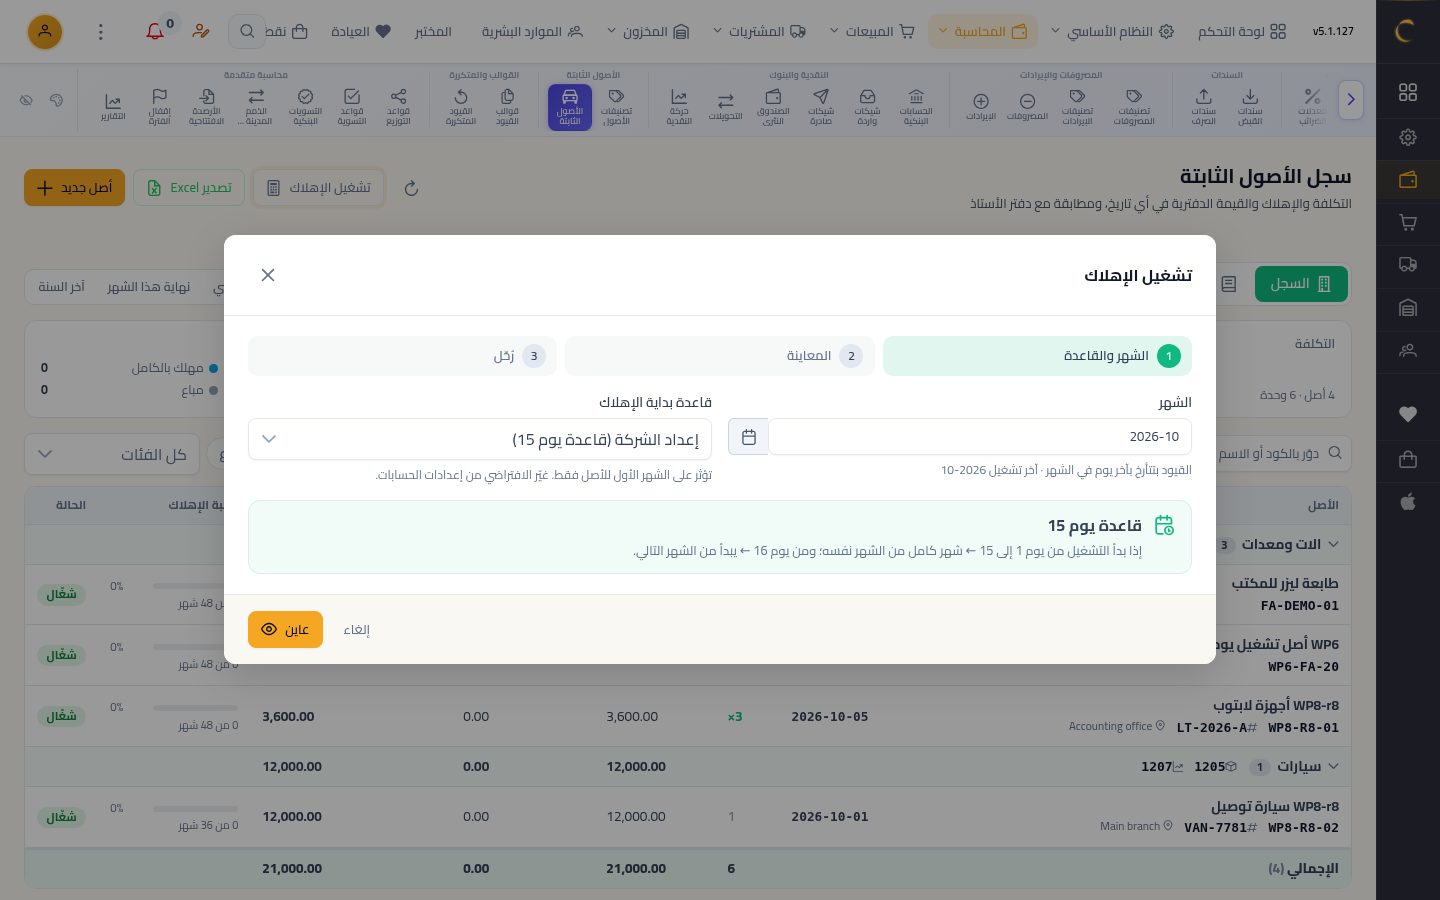Open Transfers (التحويلات) arrows icon
The width and height of the screenshot is (1440, 900).
(x=725, y=107)
